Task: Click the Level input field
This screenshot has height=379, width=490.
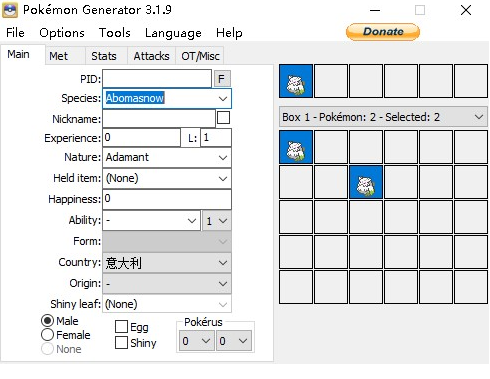Action: 216,138
